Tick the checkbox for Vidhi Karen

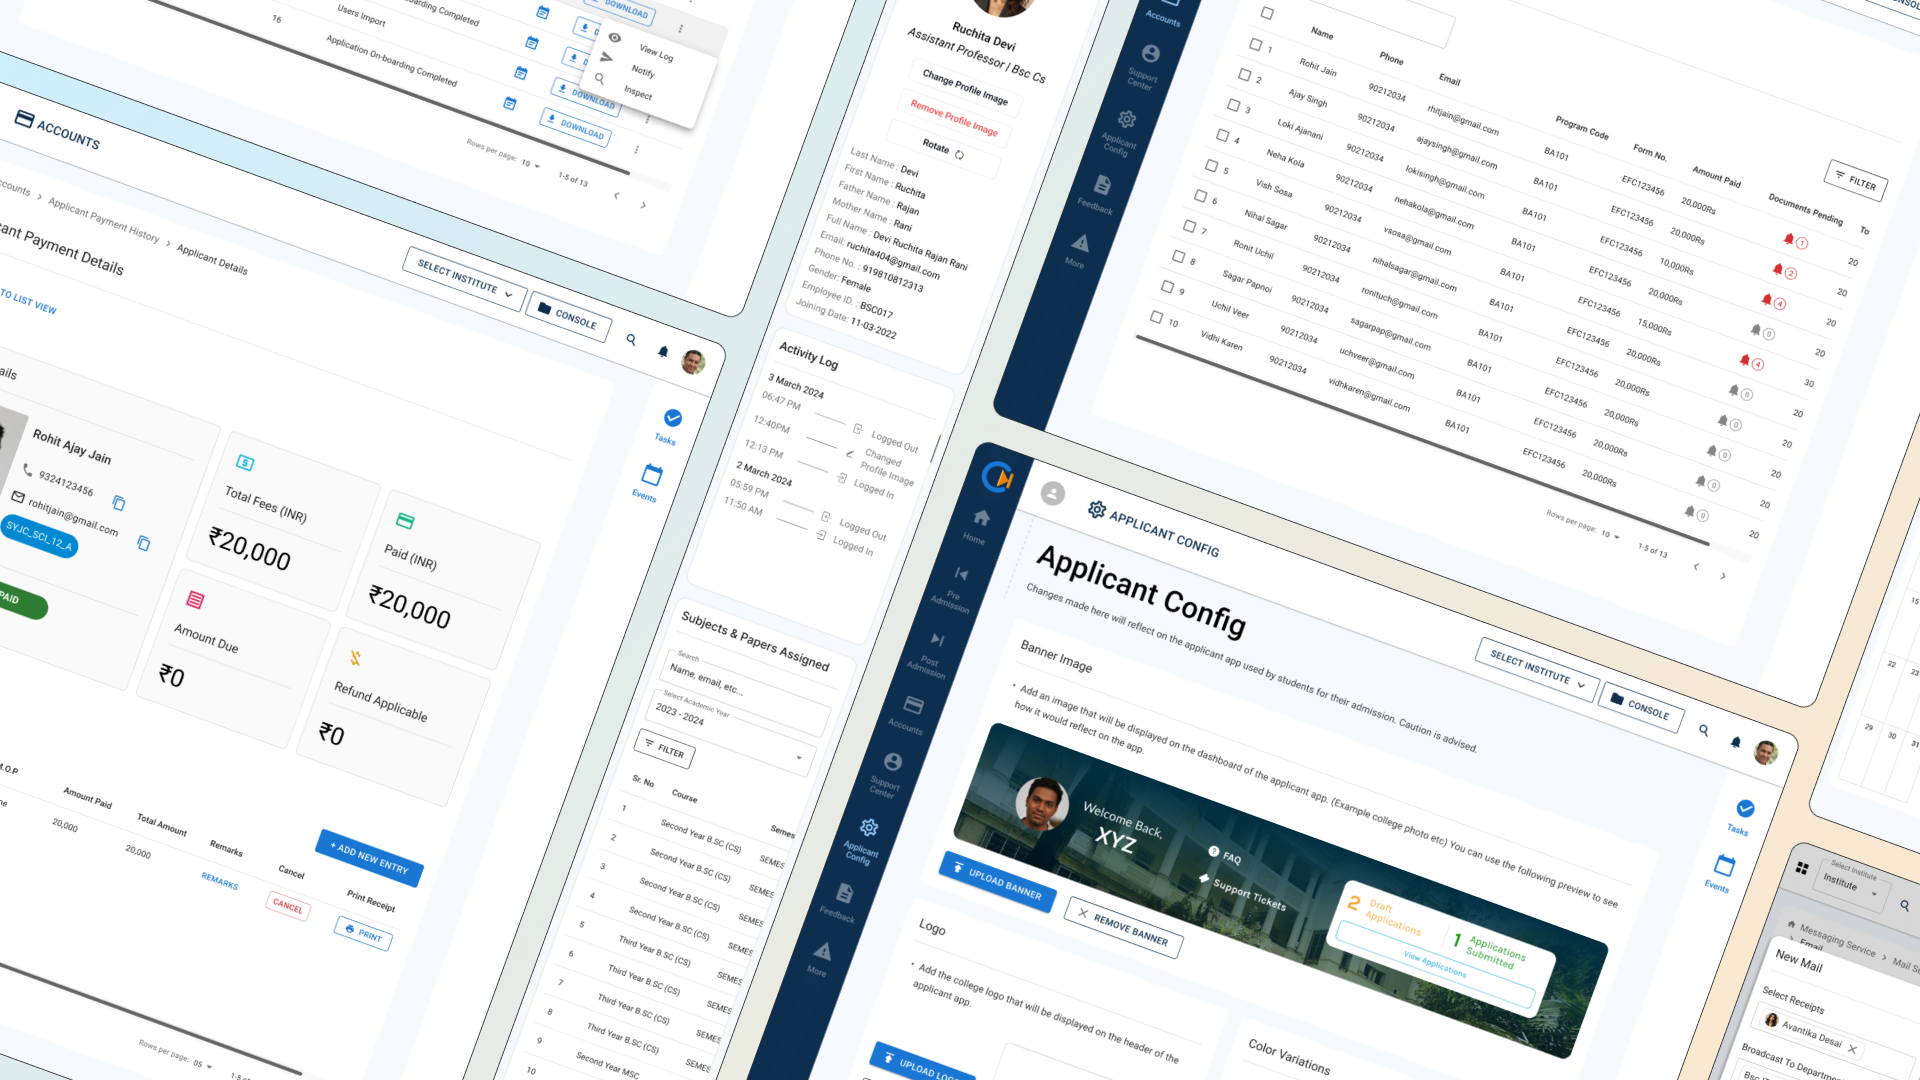point(1156,317)
